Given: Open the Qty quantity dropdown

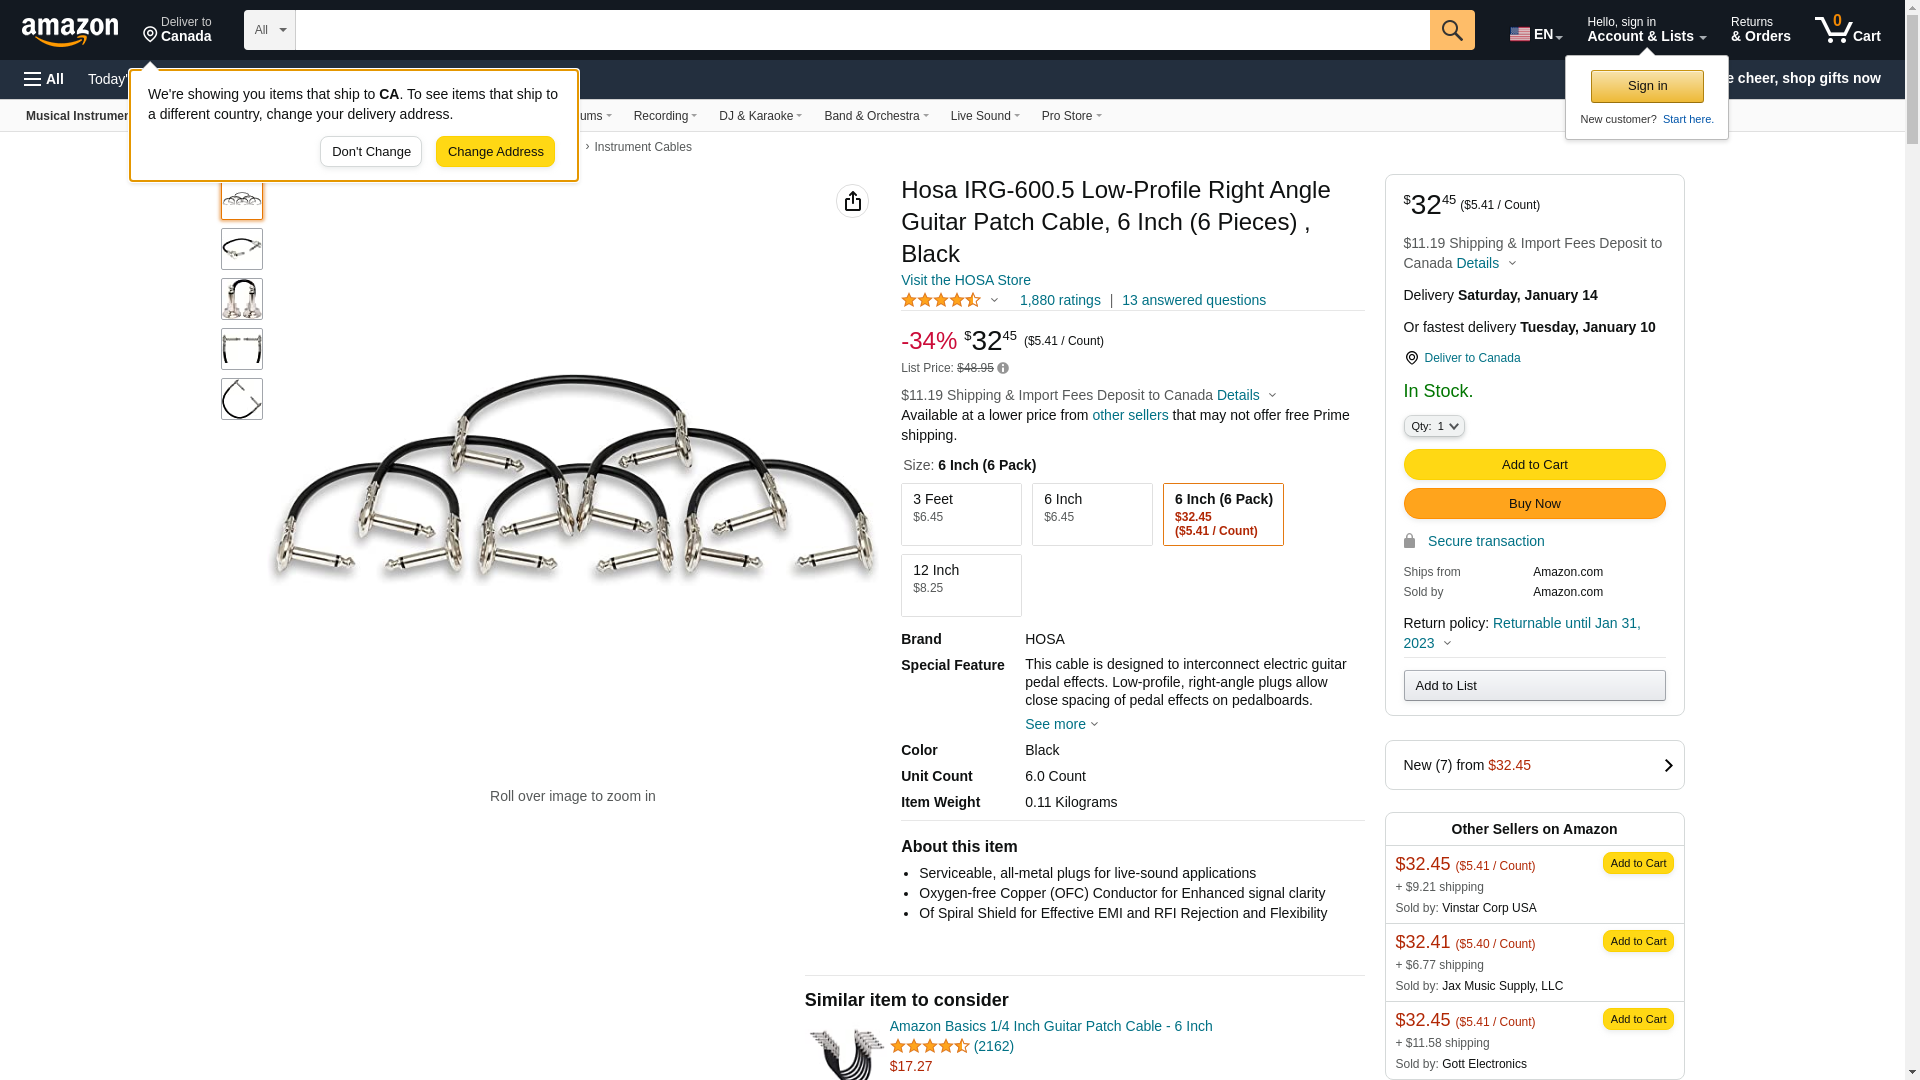Looking at the screenshot, I should point(1433,426).
